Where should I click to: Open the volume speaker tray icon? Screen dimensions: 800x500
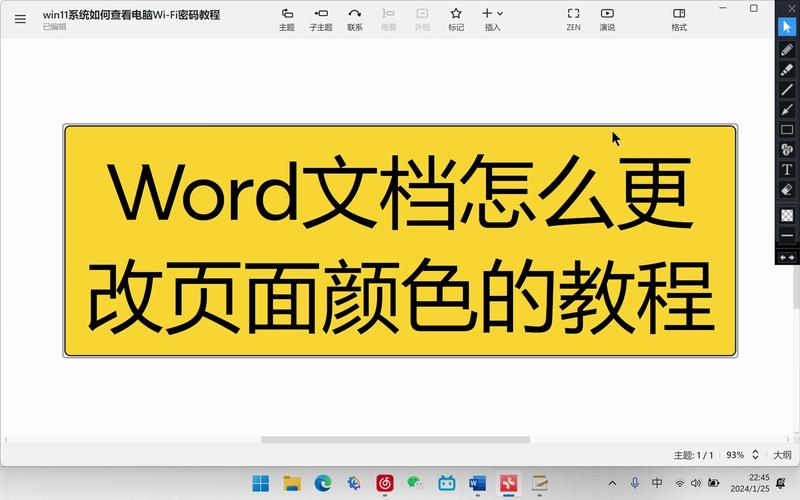[x=696, y=483]
